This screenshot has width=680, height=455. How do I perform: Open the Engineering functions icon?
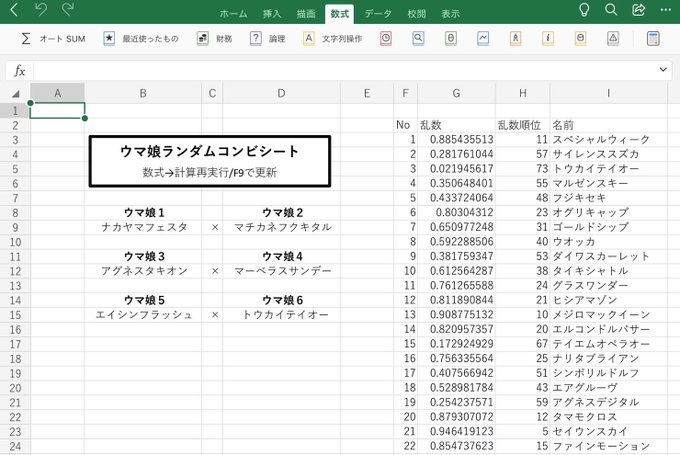pos(515,39)
